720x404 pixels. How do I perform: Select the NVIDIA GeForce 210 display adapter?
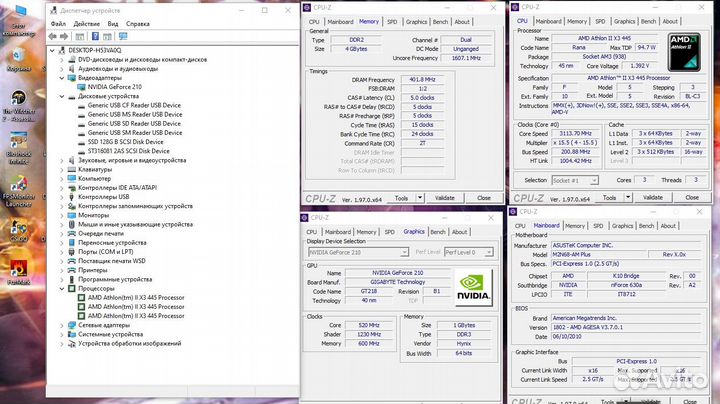click(114, 87)
